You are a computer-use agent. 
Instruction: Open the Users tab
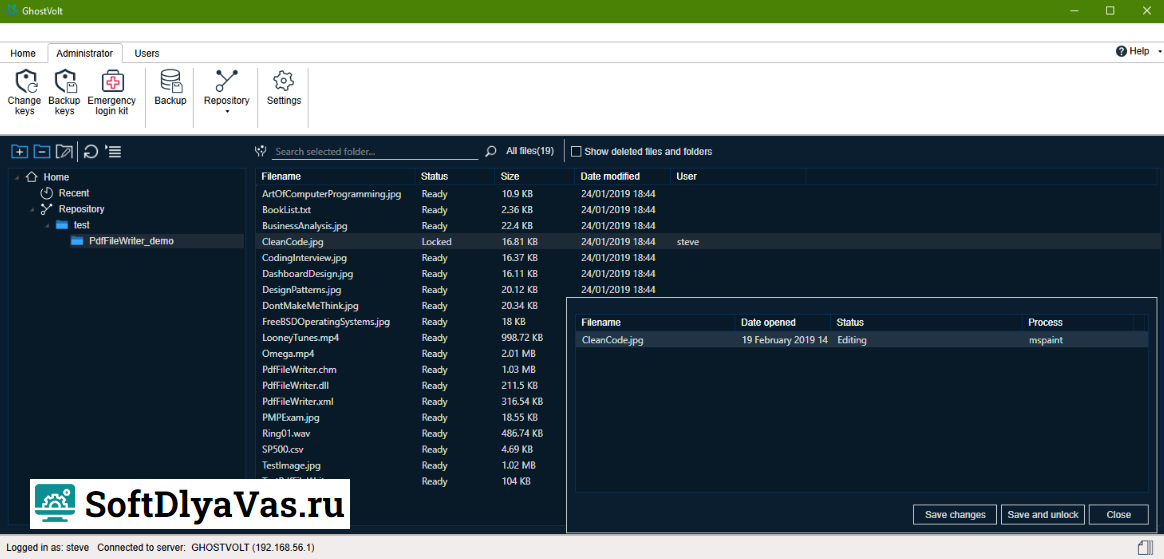[147, 53]
